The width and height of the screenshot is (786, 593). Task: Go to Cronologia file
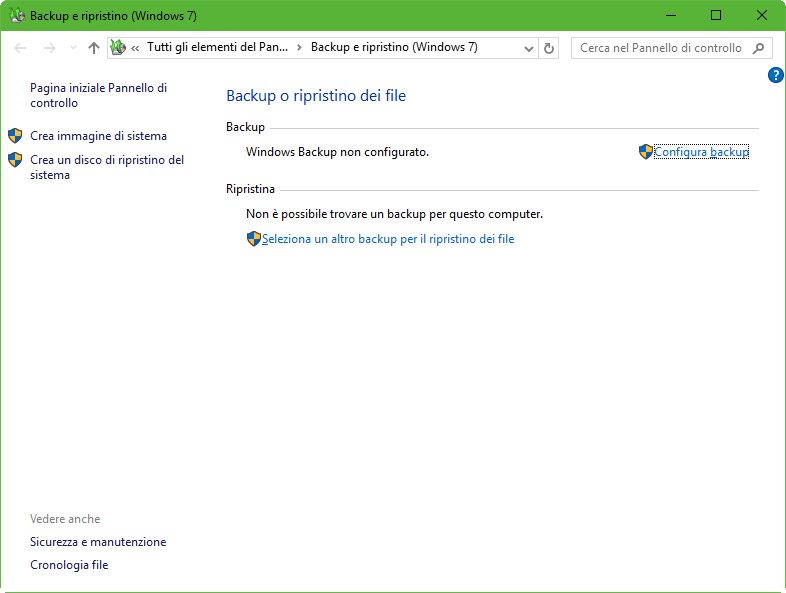69,565
